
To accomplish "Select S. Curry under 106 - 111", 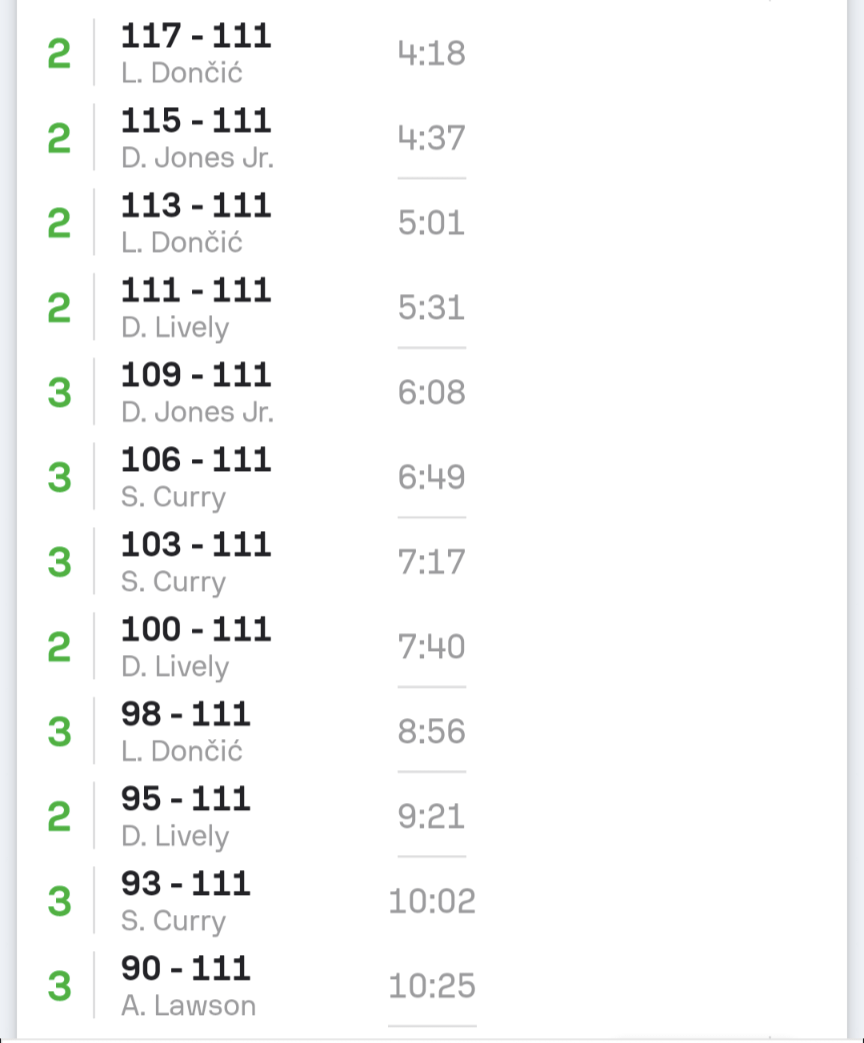I will (173, 498).
